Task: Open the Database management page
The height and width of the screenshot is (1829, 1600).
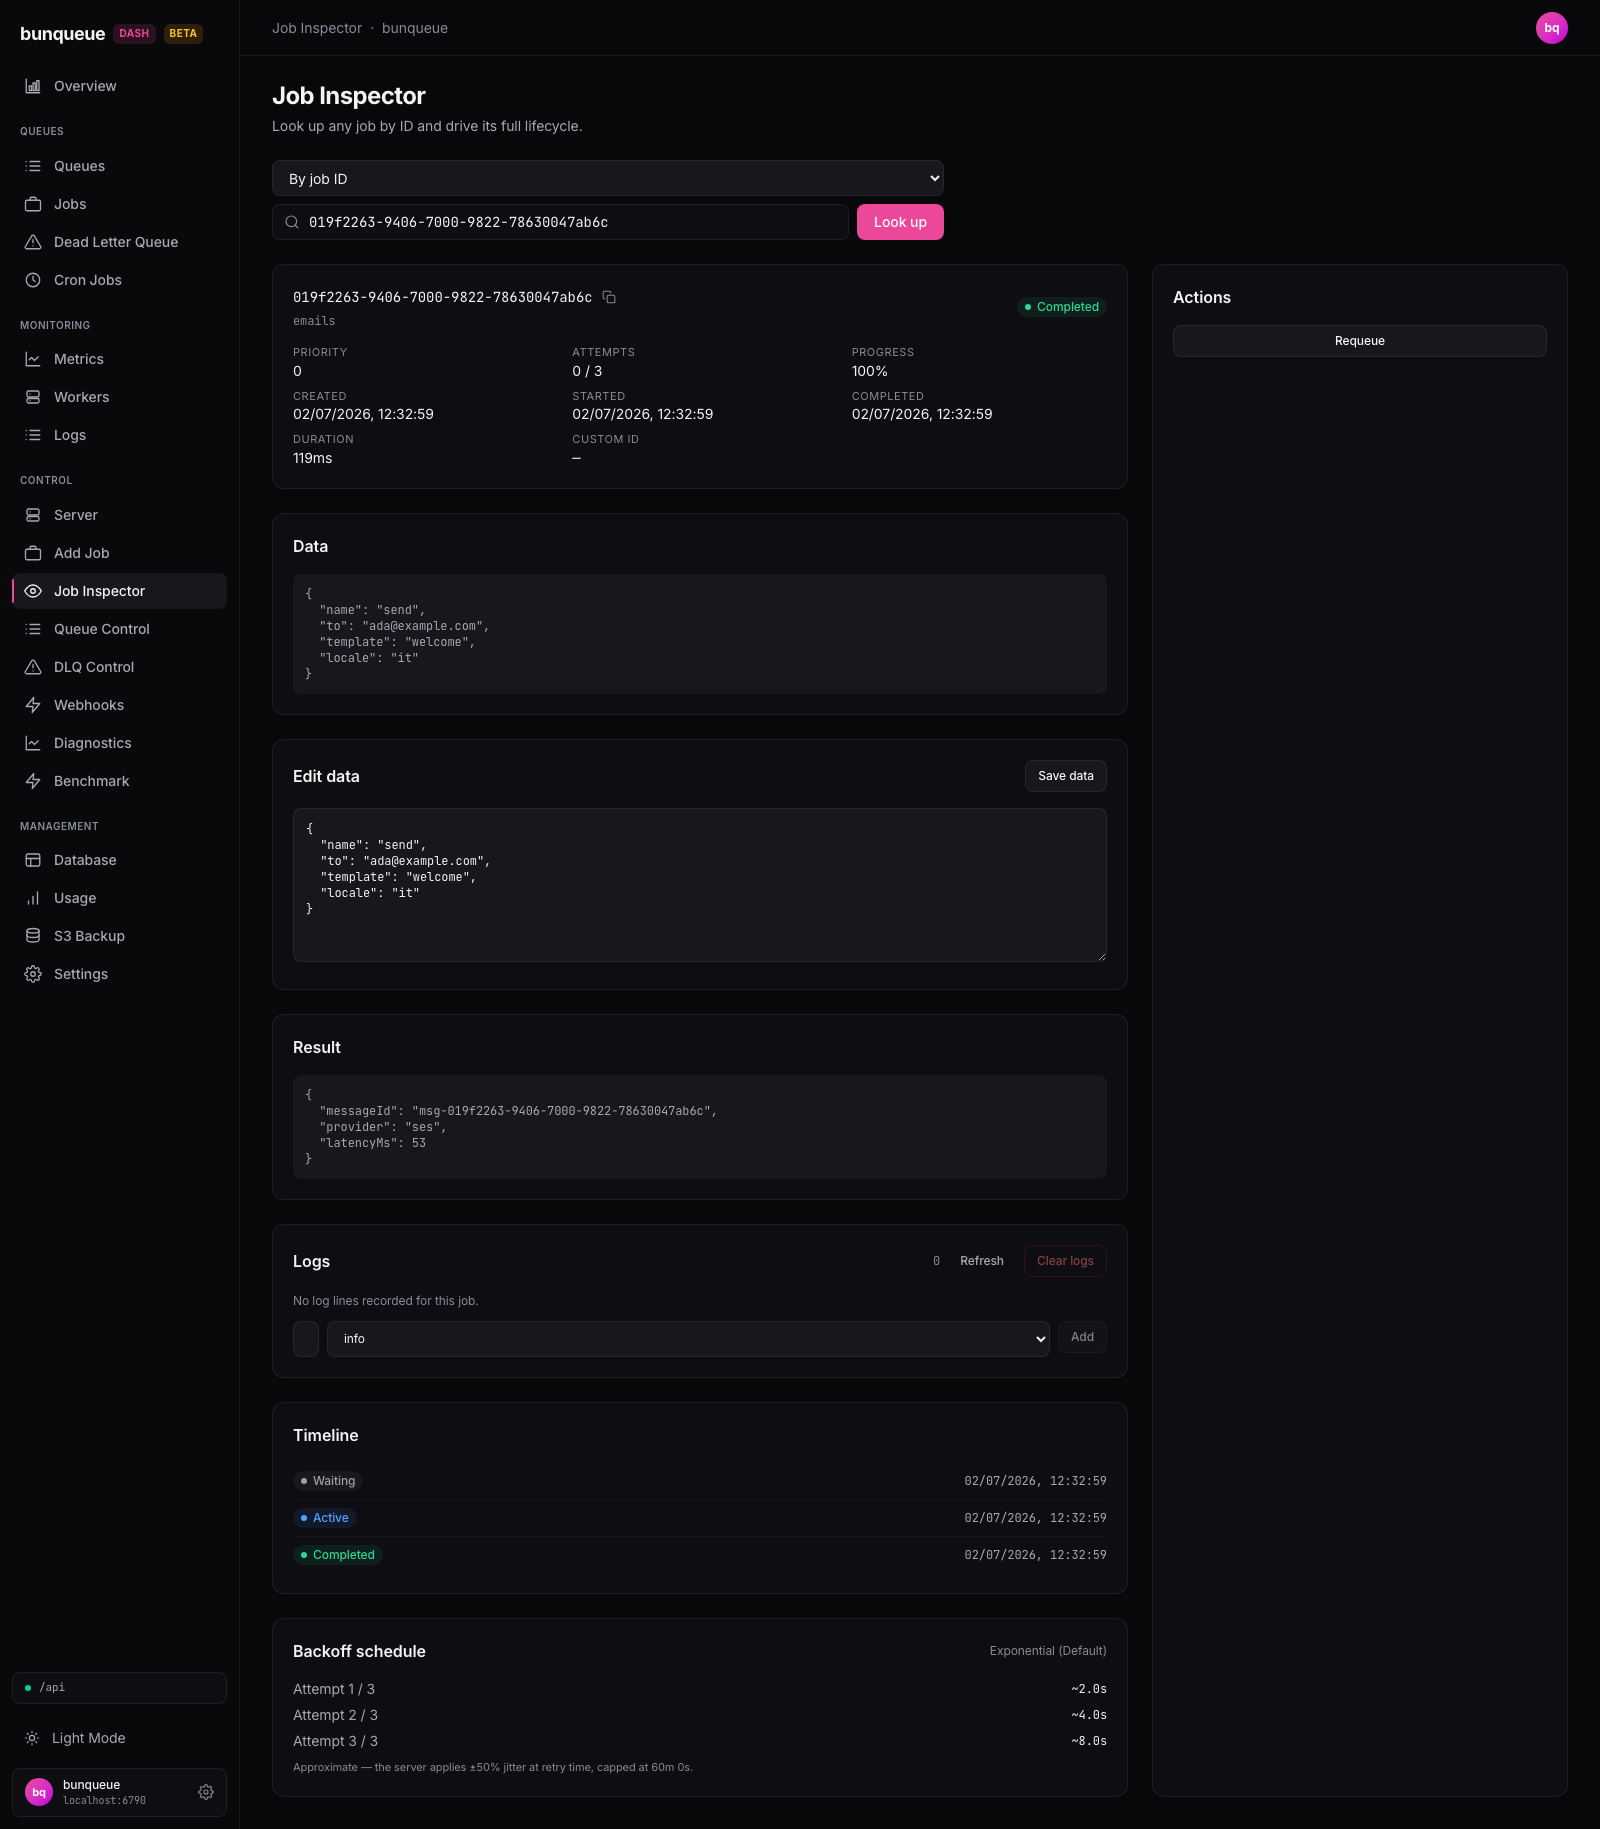Action: click(x=119, y=860)
